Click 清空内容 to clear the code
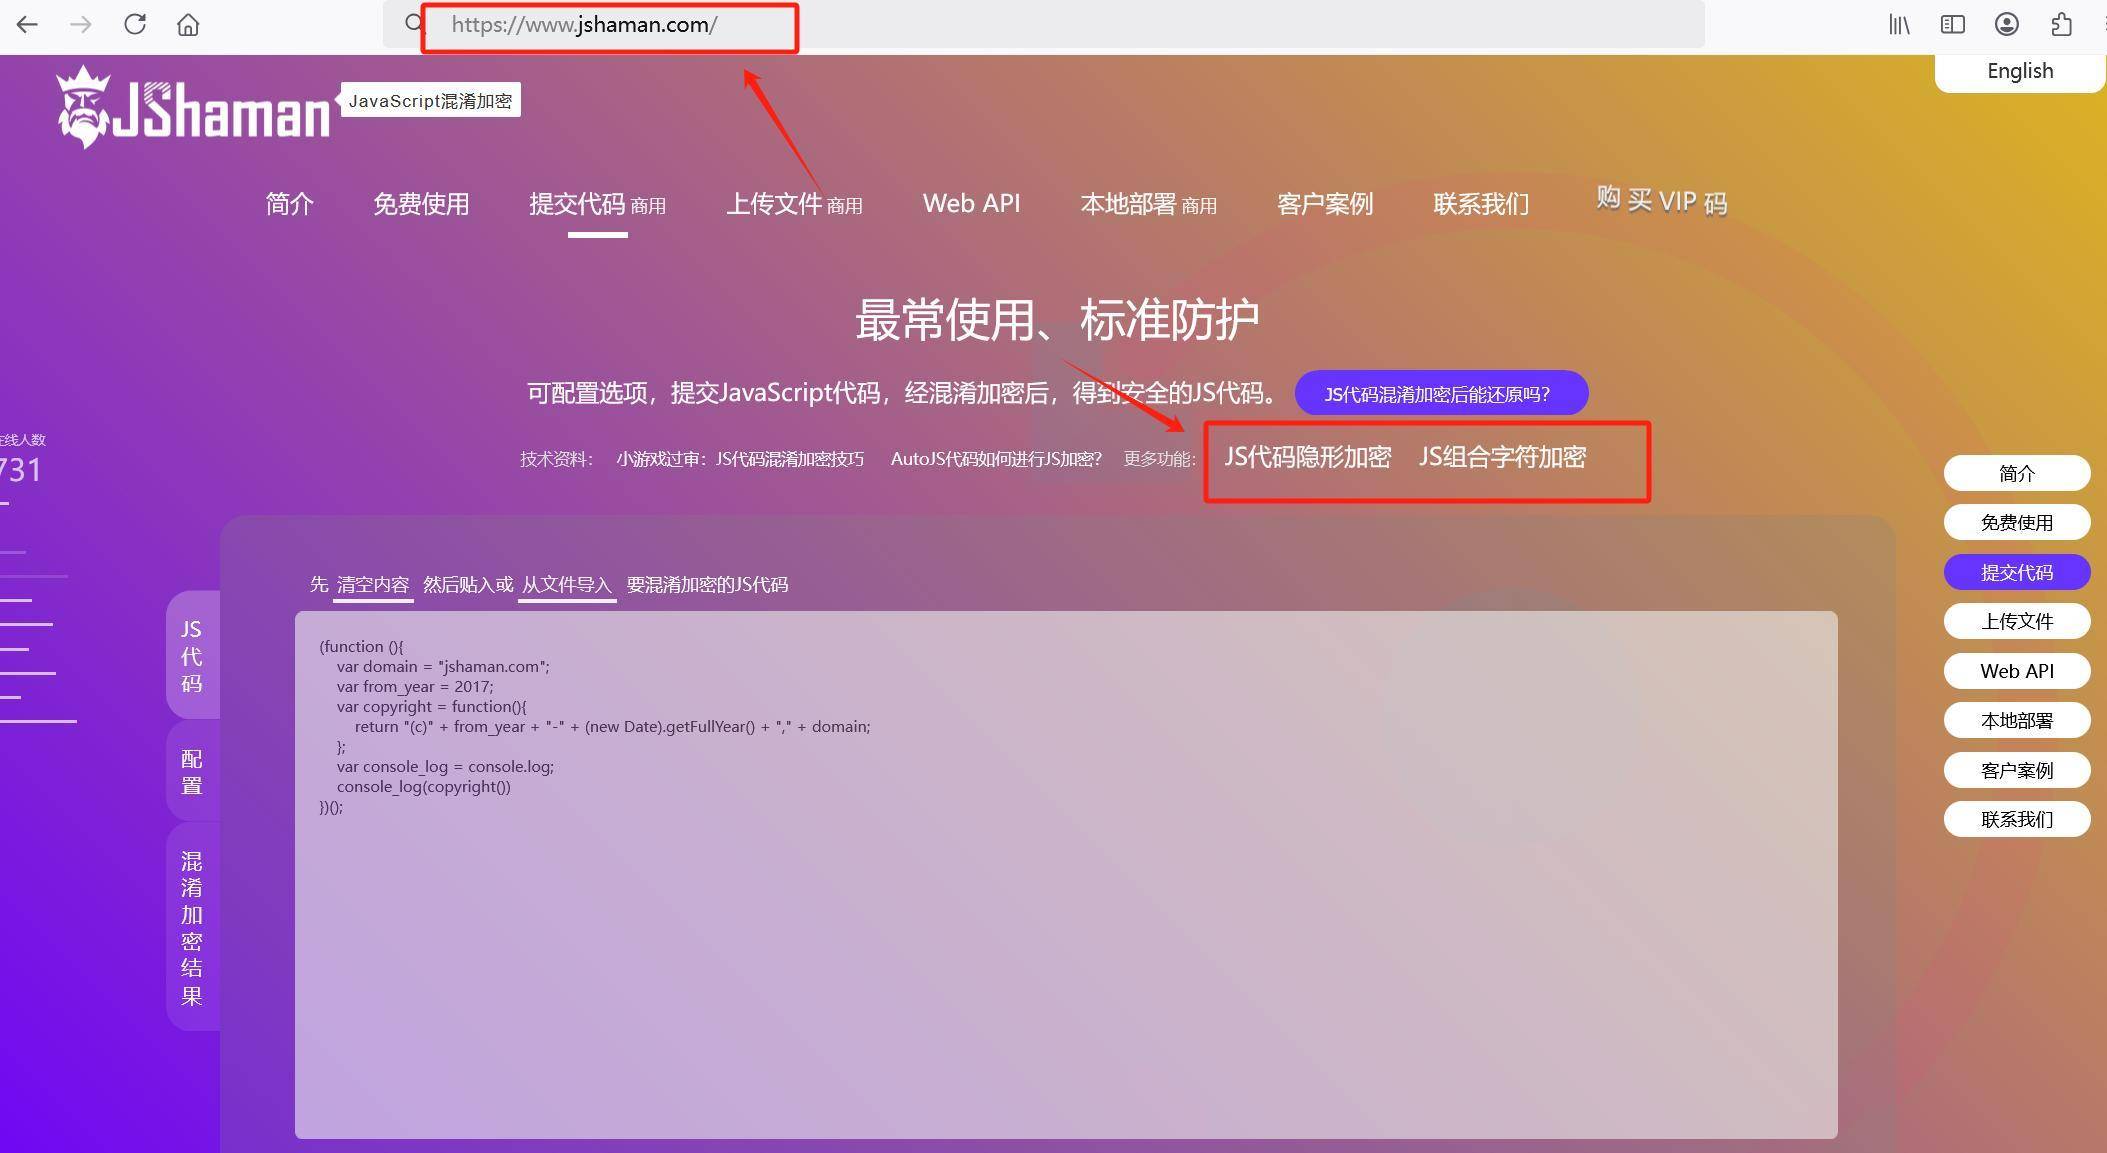The image size is (2107, 1153). (x=373, y=585)
